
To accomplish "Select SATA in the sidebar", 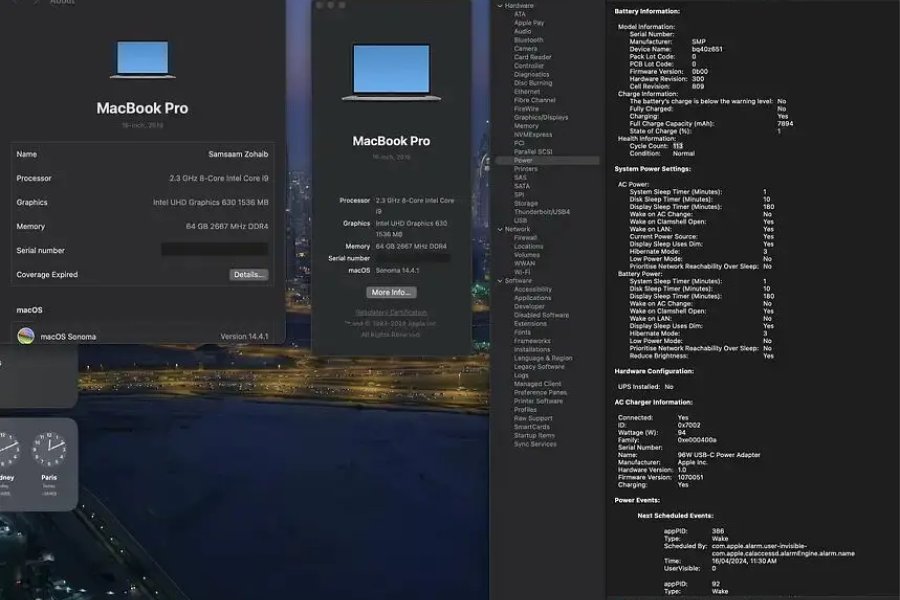I will point(522,187).
